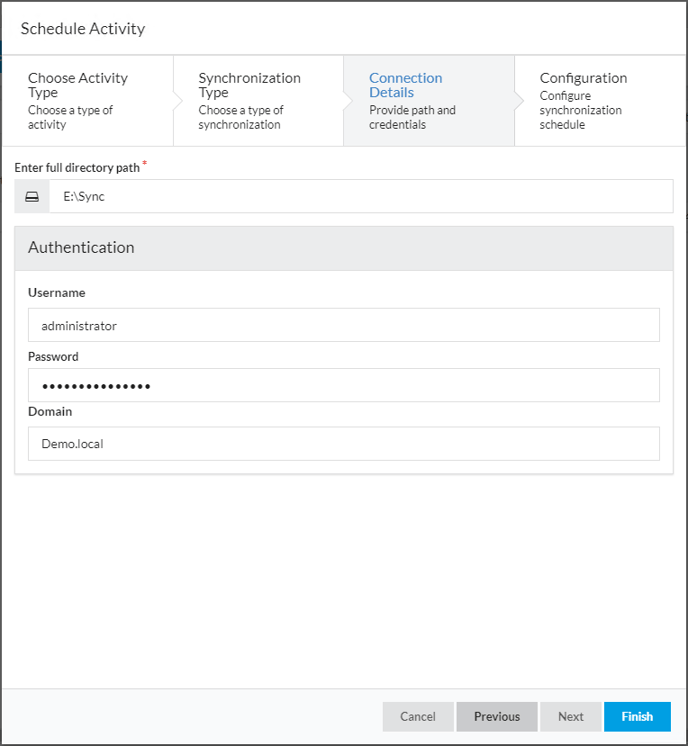Complete the wizard with Finish
Screen dimensions: 688x746
637,716
